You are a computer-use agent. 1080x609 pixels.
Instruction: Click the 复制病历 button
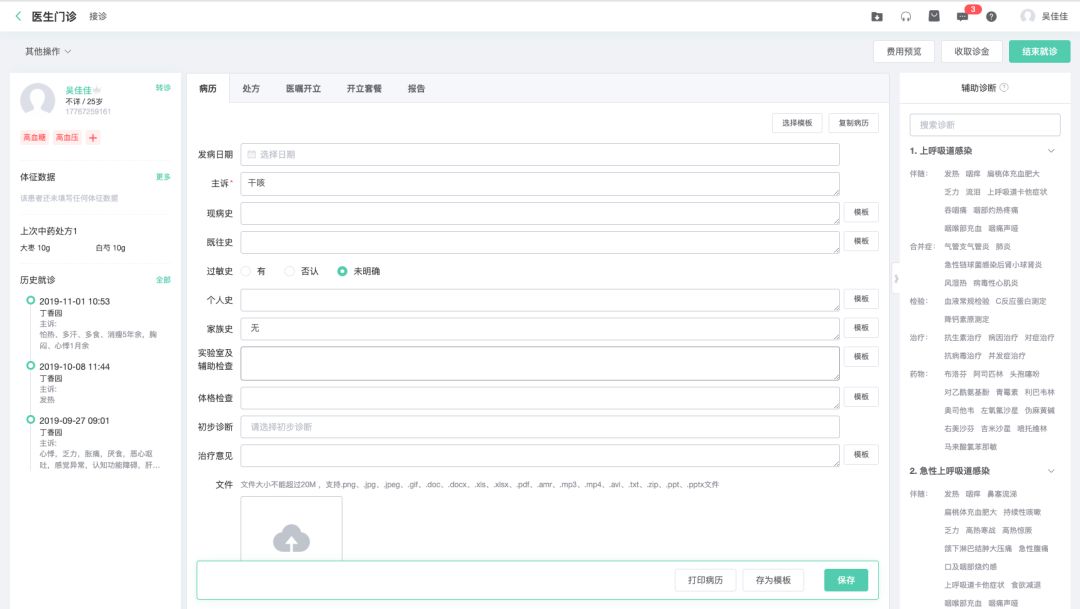click(x=853, y=123)
